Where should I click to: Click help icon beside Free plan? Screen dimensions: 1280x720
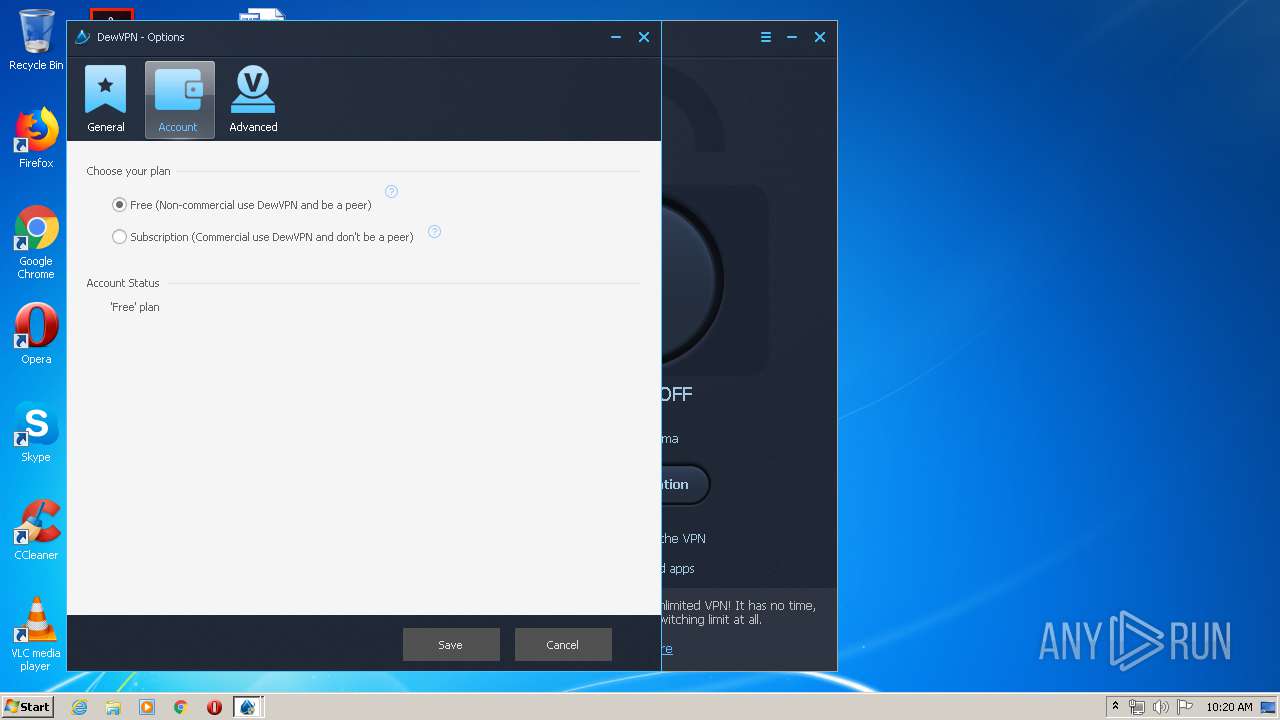tap(392, 192)
